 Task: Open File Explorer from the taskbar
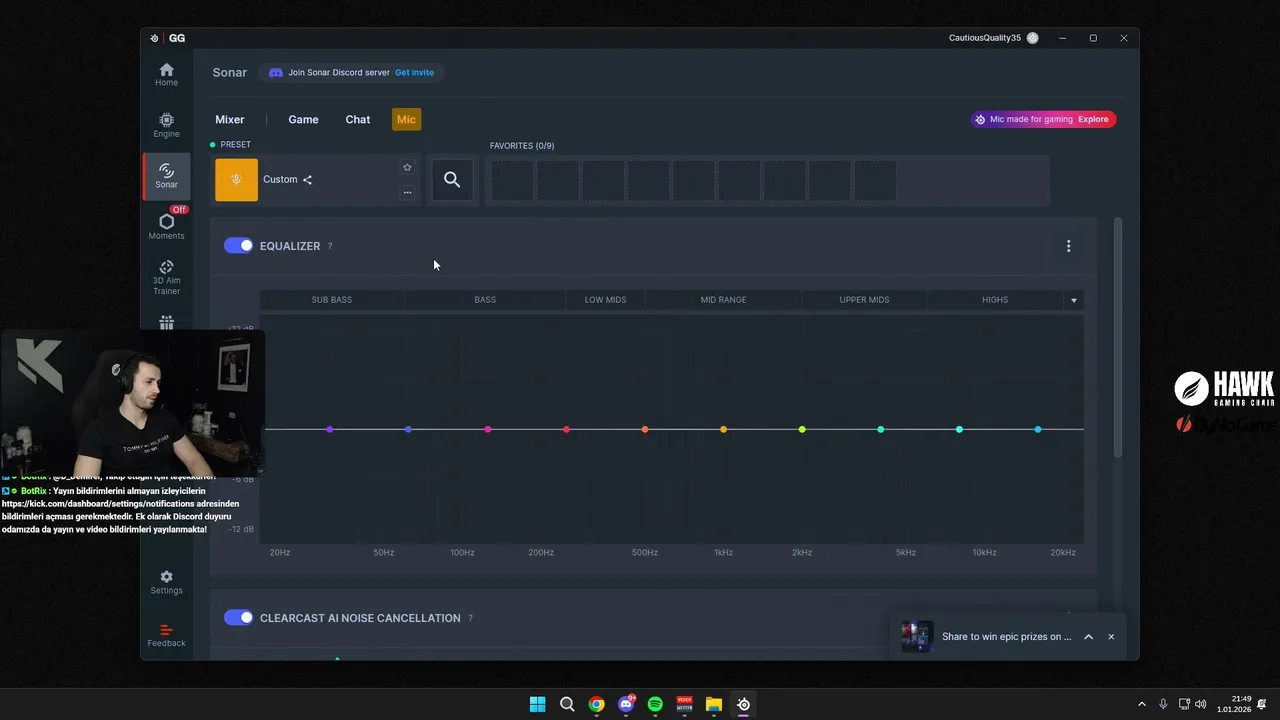pyautogui.click(x=714, y=704)
